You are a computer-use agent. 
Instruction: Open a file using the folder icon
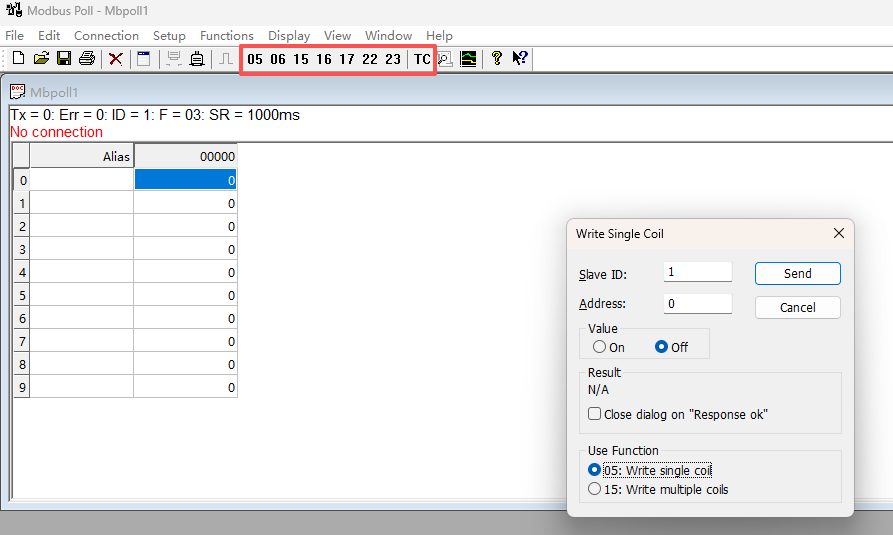pyautogui.click(x=41, y=59)
